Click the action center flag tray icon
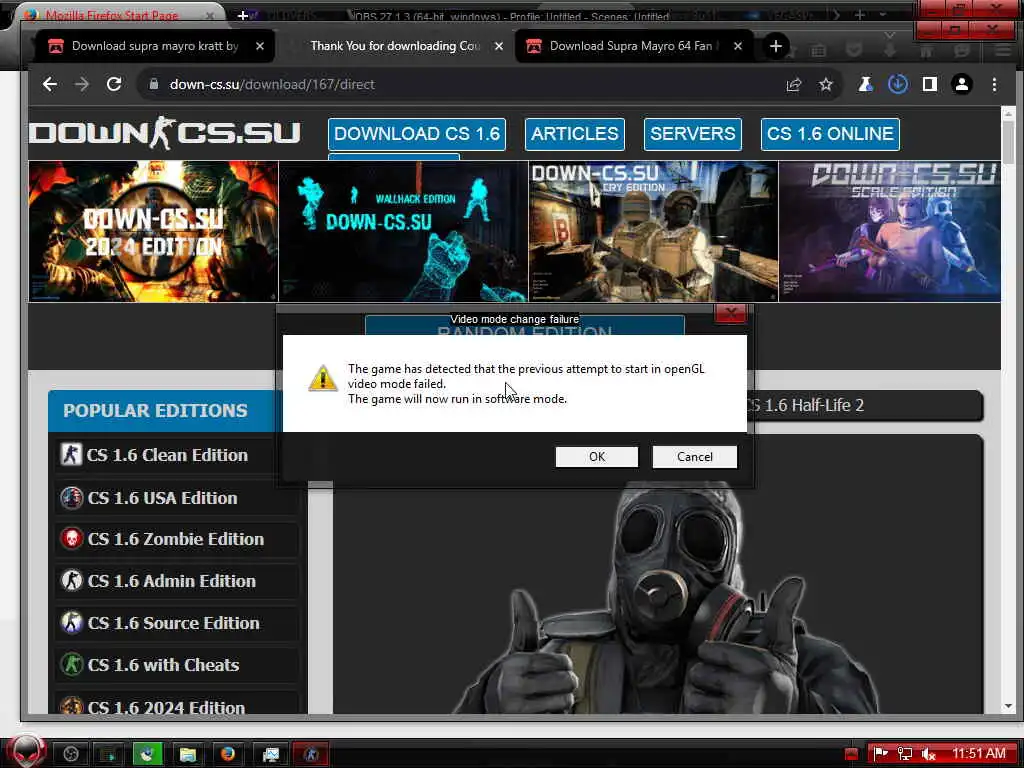1024x768 pixels. [x=881, y=754]
